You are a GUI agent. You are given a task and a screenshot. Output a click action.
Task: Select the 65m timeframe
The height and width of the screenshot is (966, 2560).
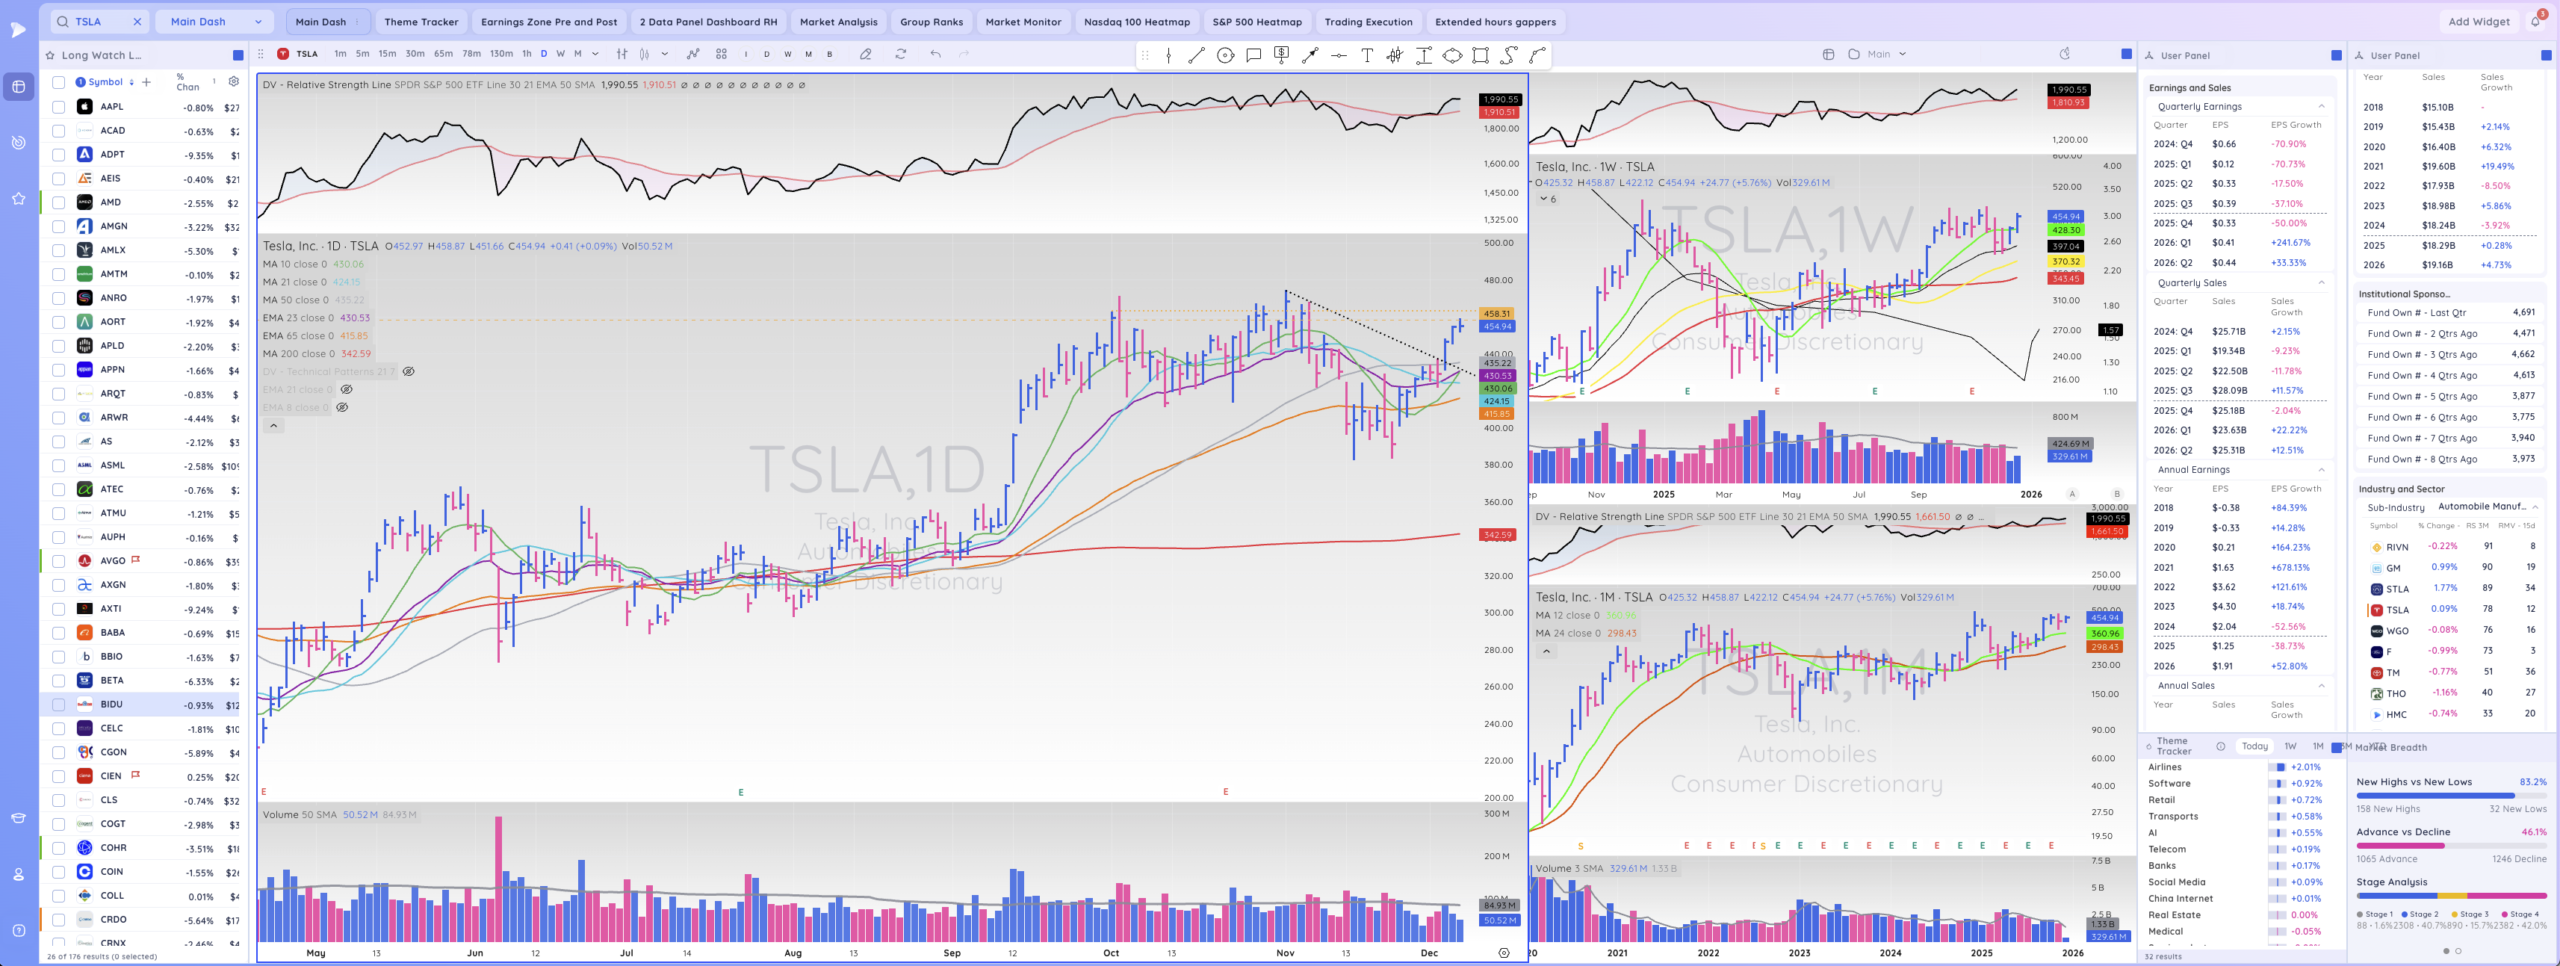point(443,54)
